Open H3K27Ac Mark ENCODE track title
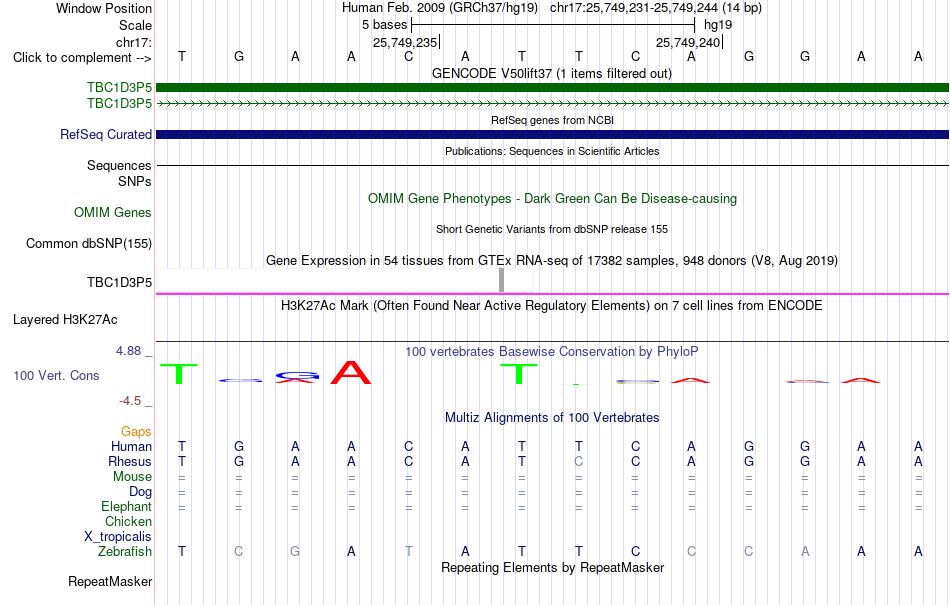The width and height of the screenshot is (950, 605). coord(552,306)
